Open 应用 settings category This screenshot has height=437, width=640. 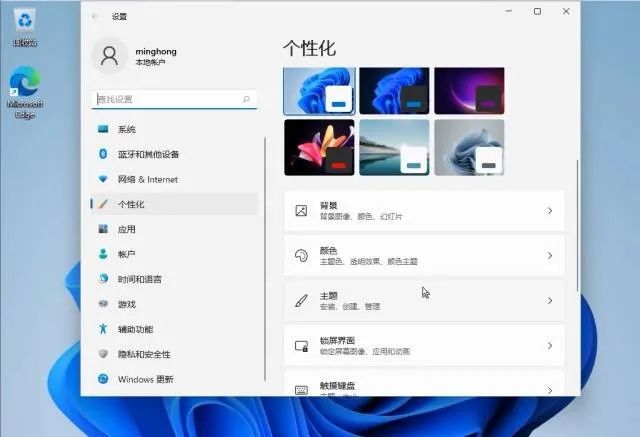pyautogui.click(x=175, y=229)
